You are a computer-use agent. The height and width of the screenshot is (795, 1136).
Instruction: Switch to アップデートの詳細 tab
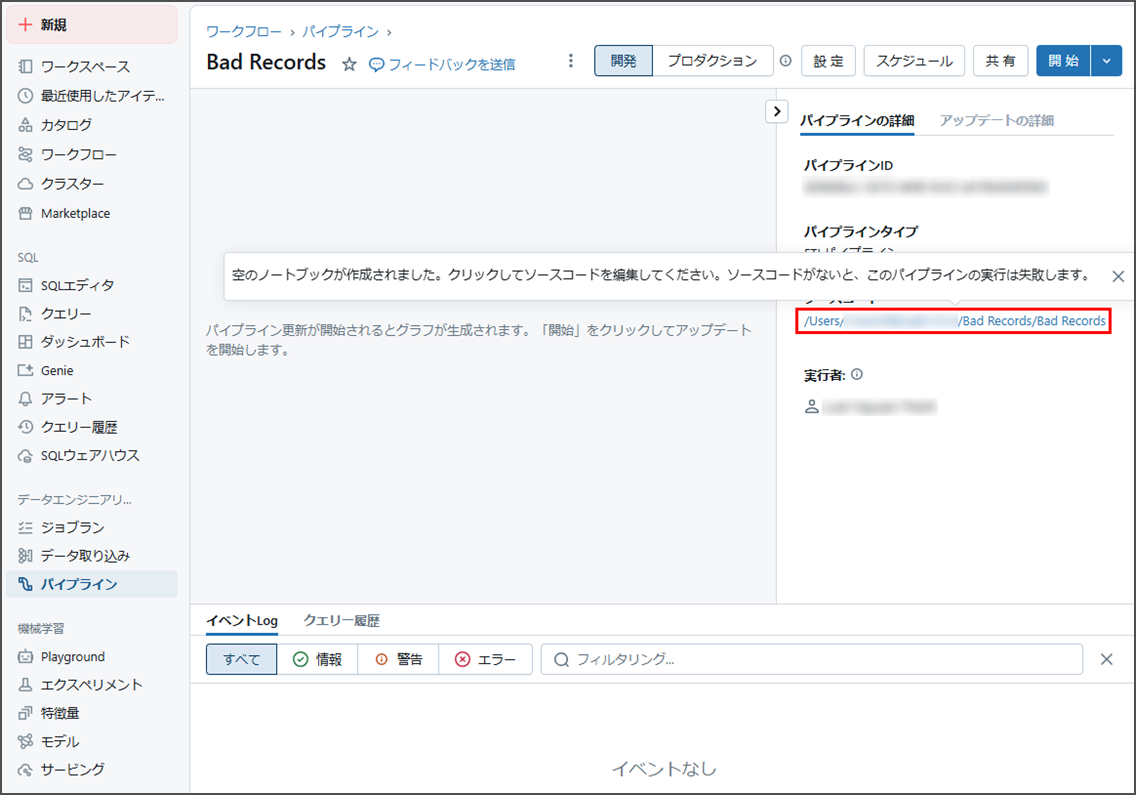pos(996,120)
